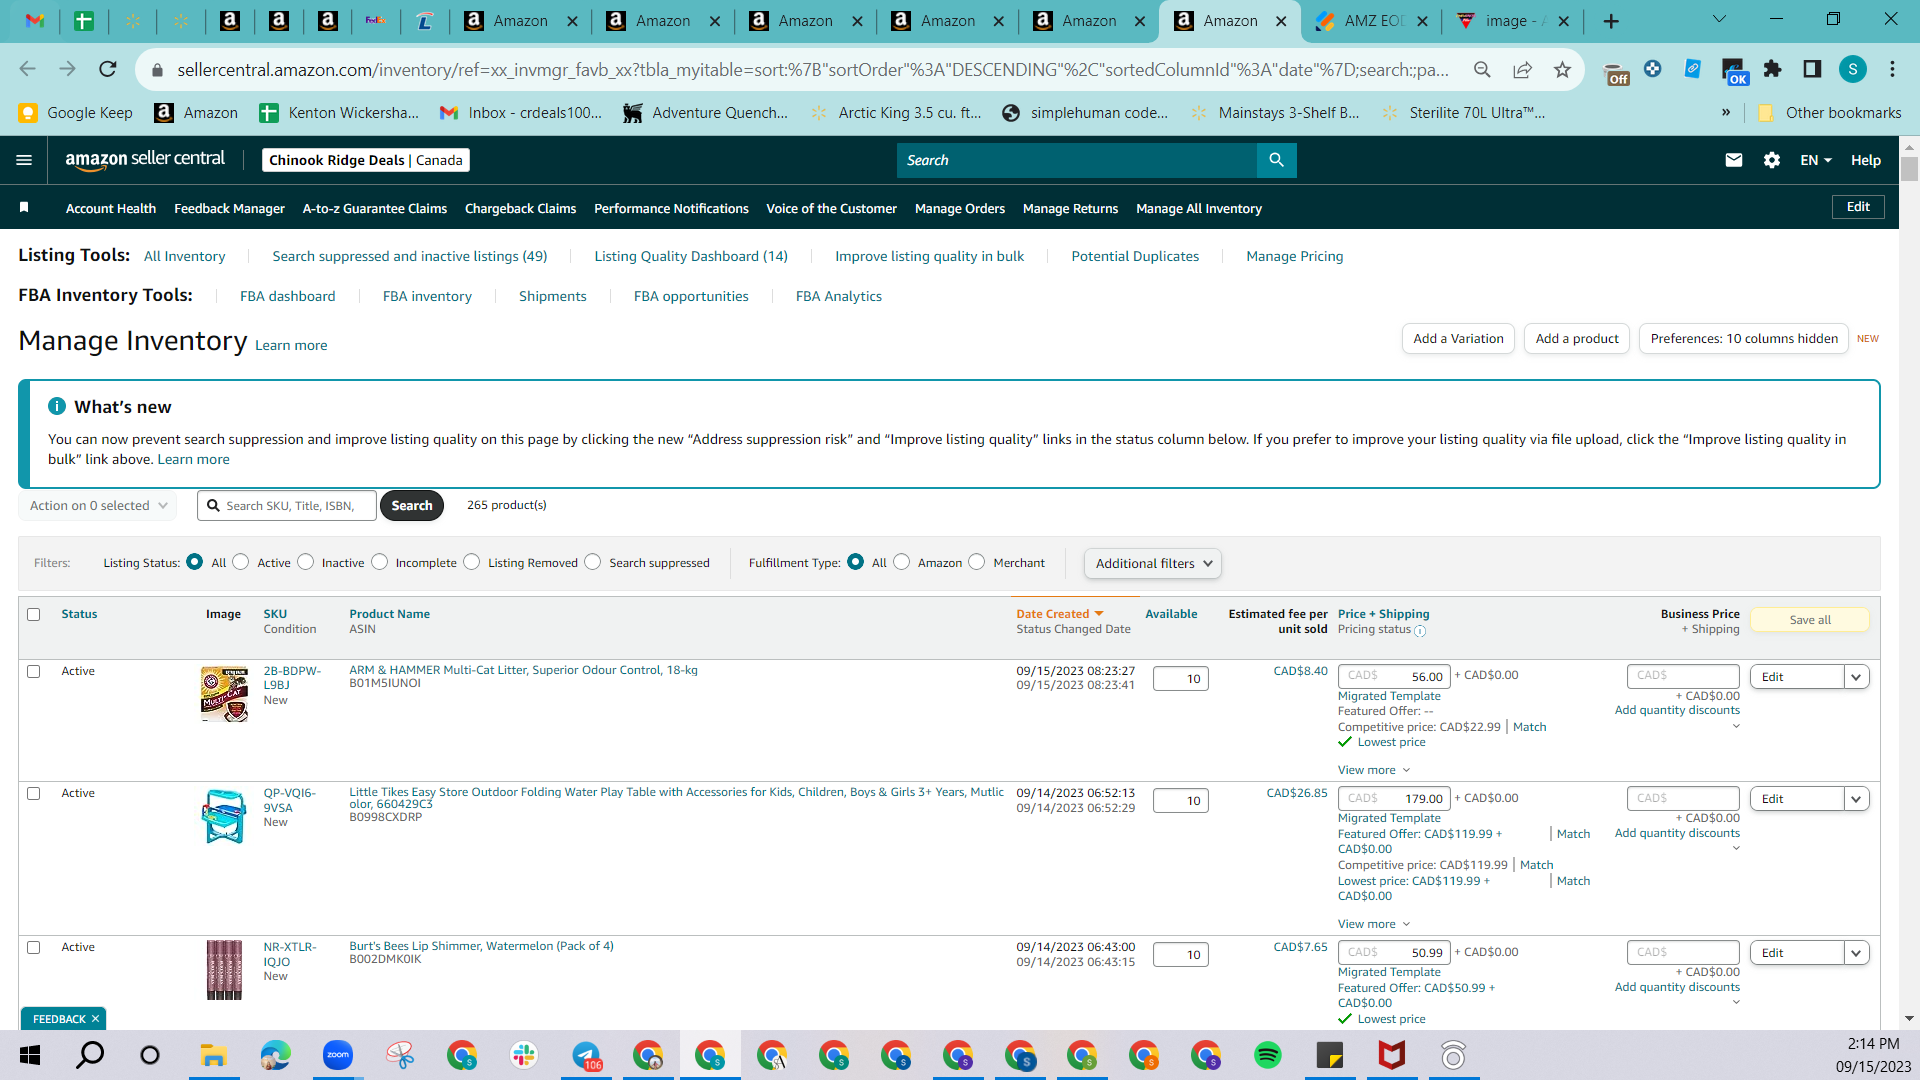
Task: Expand the Additional filters dropdown
Action: [1153, 563]
